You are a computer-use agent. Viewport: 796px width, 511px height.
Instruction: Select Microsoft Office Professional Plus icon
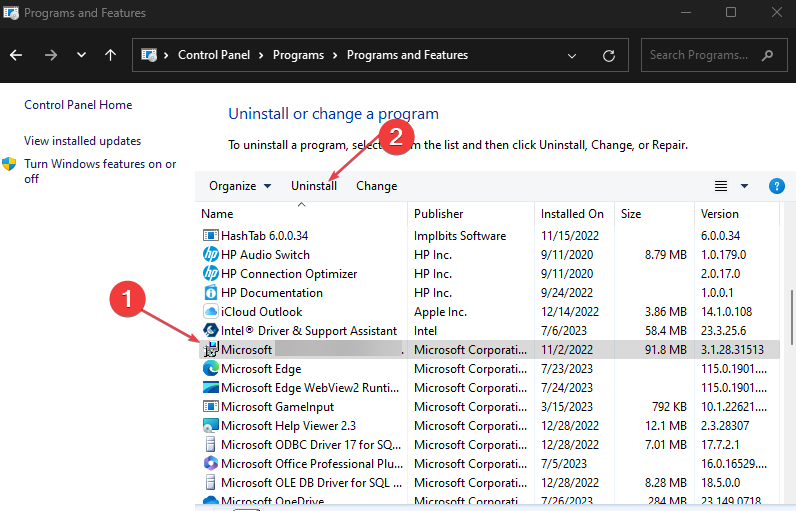[x=210, y=463]
